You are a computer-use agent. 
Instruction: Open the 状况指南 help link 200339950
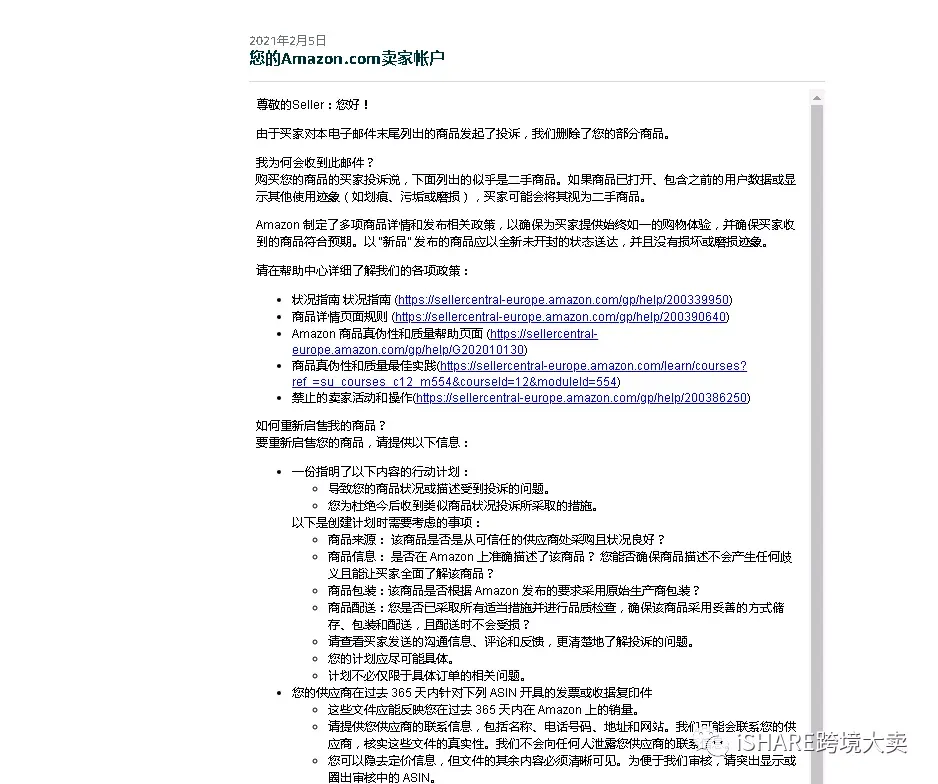pos(563,300)
